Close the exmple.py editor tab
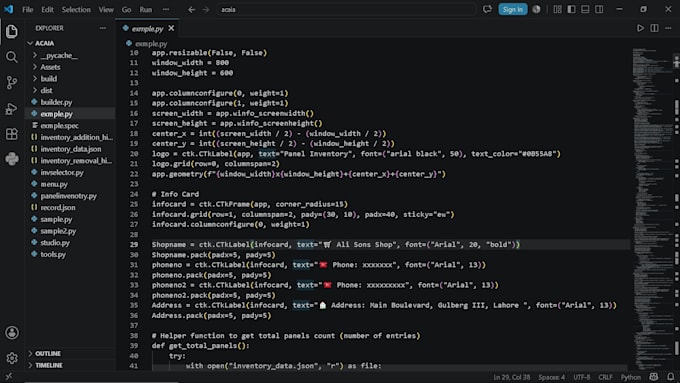This screenshot has width=680, height=383. tap(171, 28)
